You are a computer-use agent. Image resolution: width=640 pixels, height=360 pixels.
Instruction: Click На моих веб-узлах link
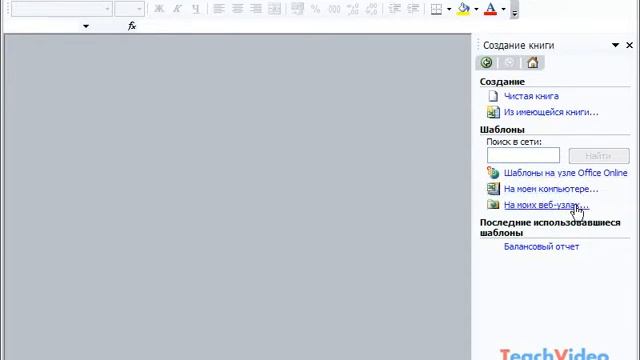(546, 205)
